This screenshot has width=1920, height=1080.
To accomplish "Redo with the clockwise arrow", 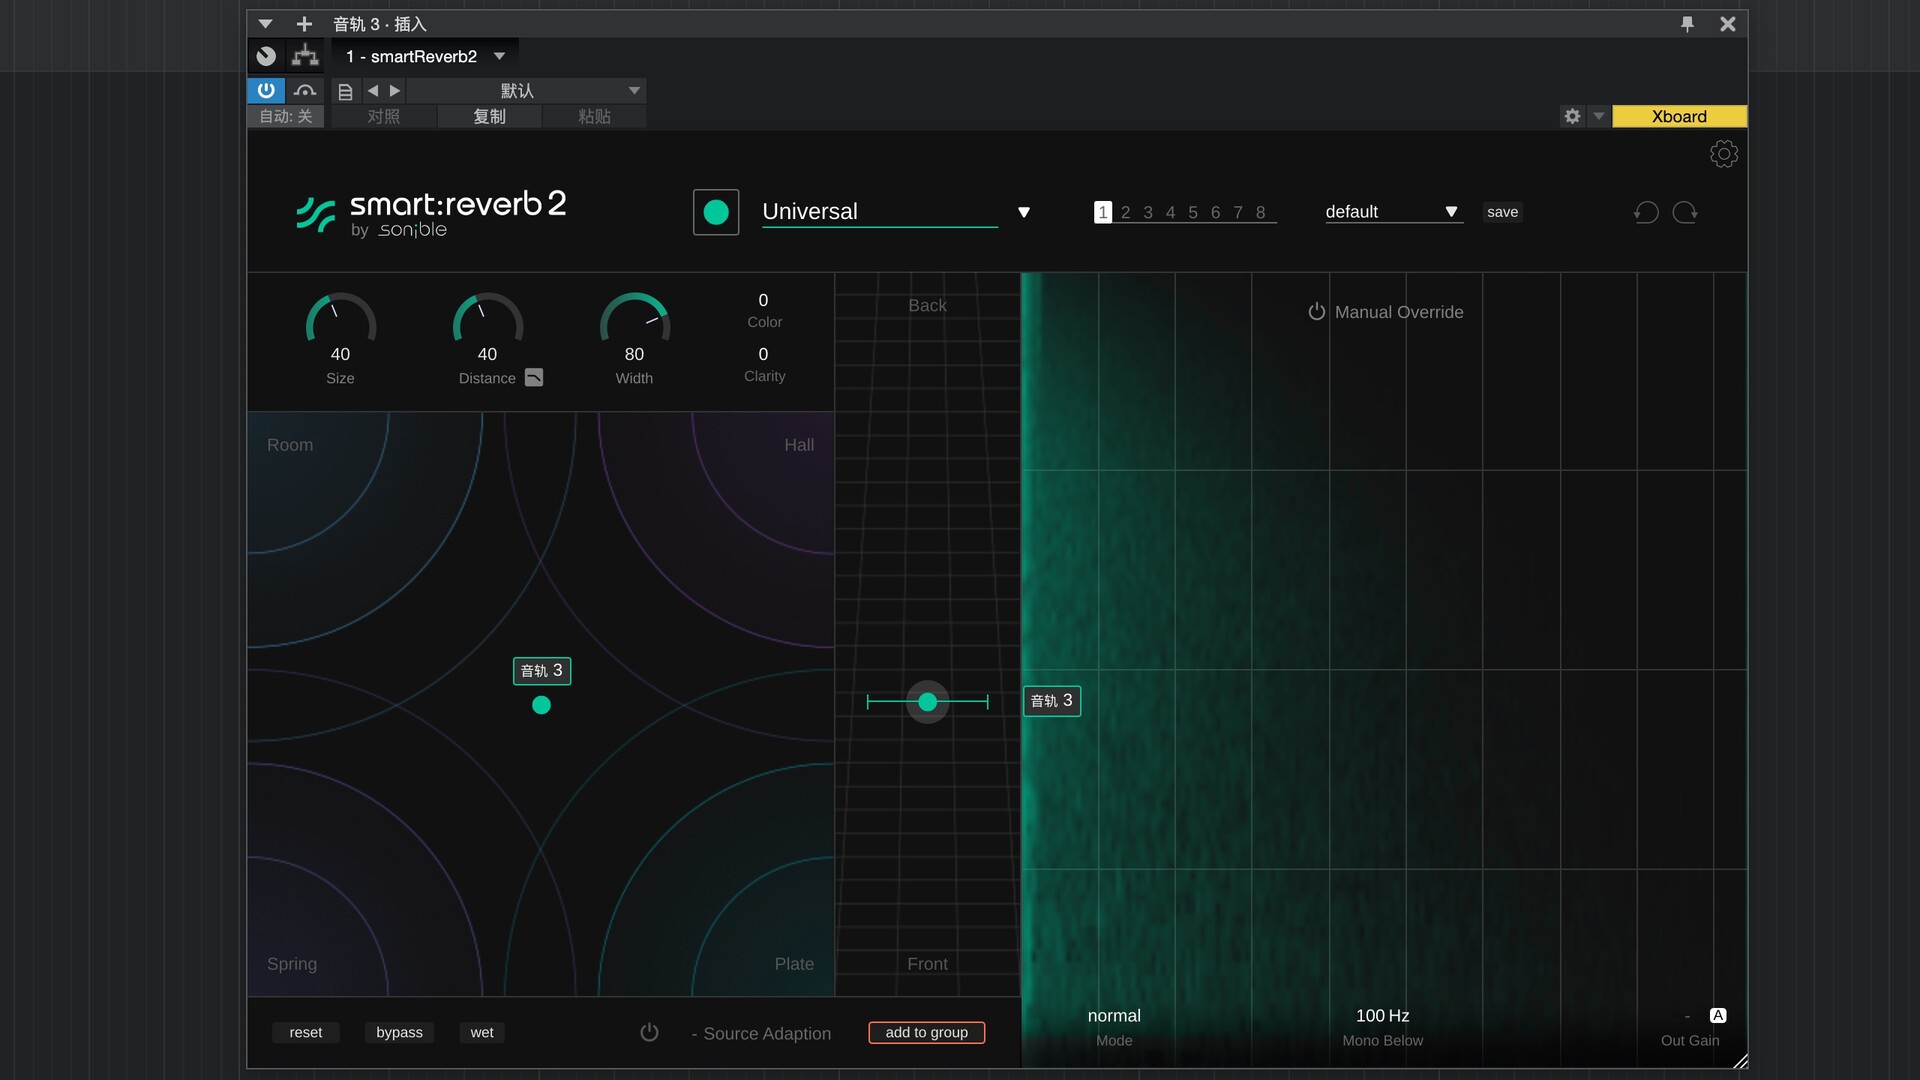I will pos(1685,212).
